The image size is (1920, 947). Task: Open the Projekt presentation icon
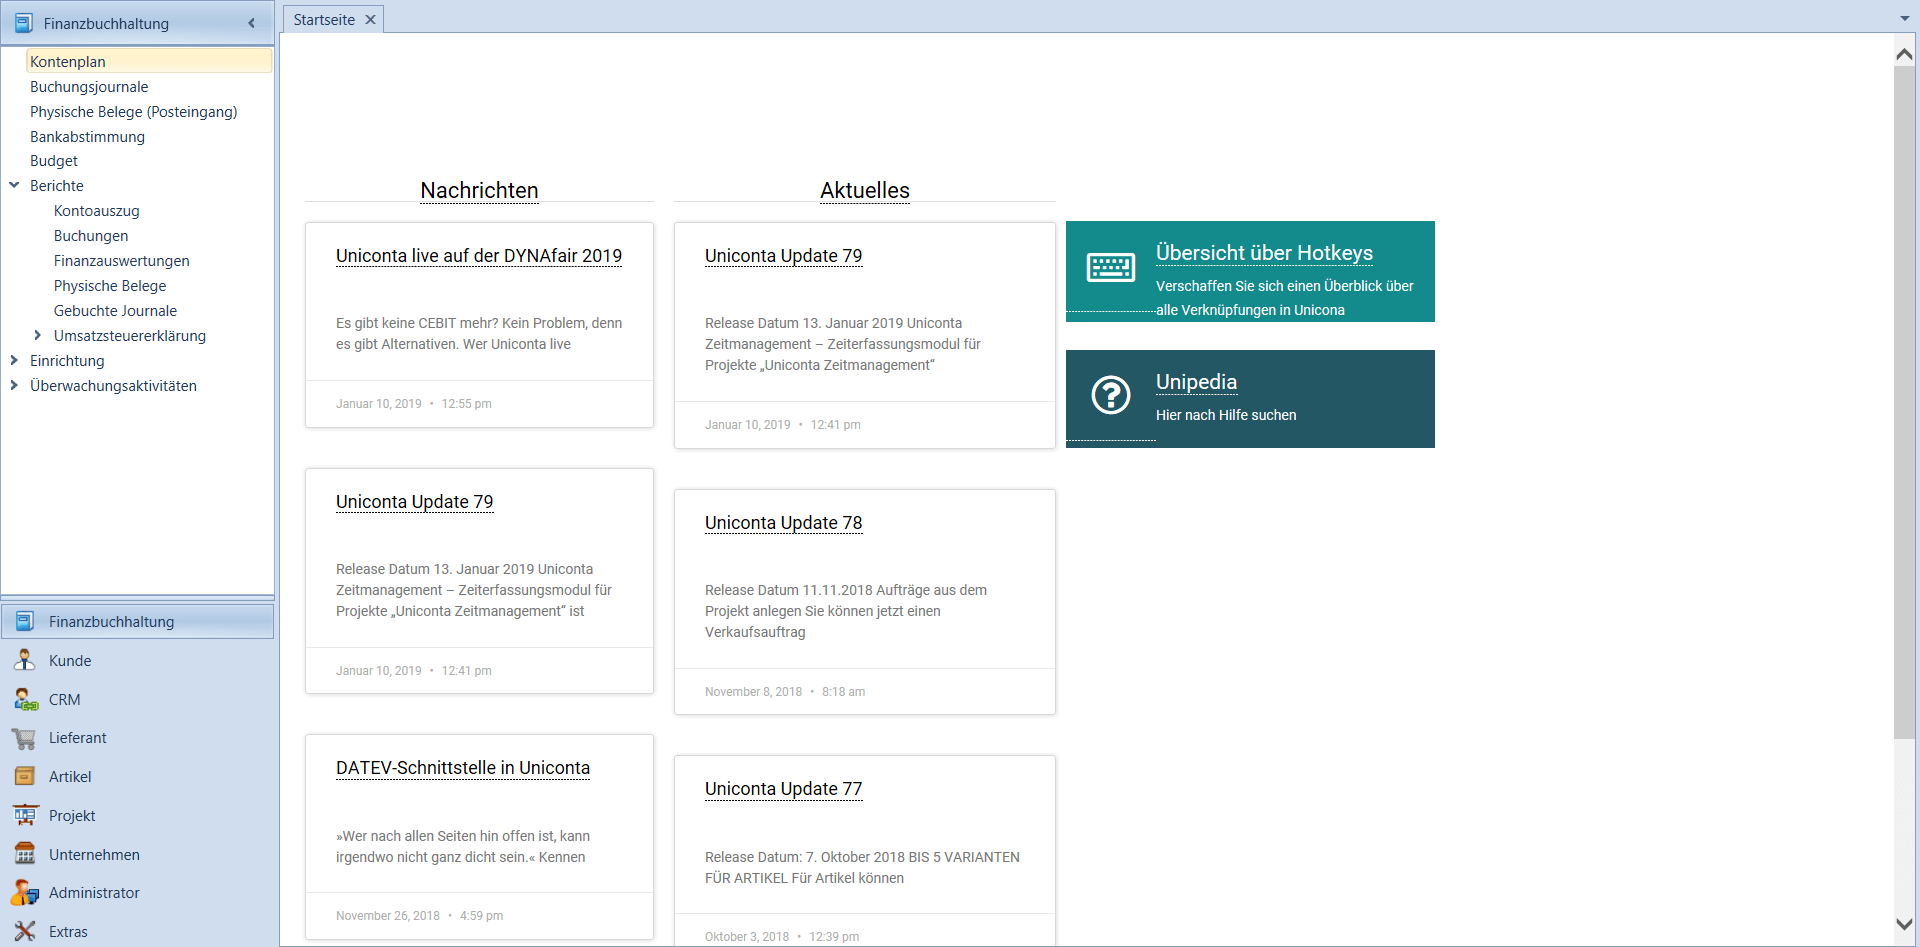pyautogui.click(x=25, y=815)
